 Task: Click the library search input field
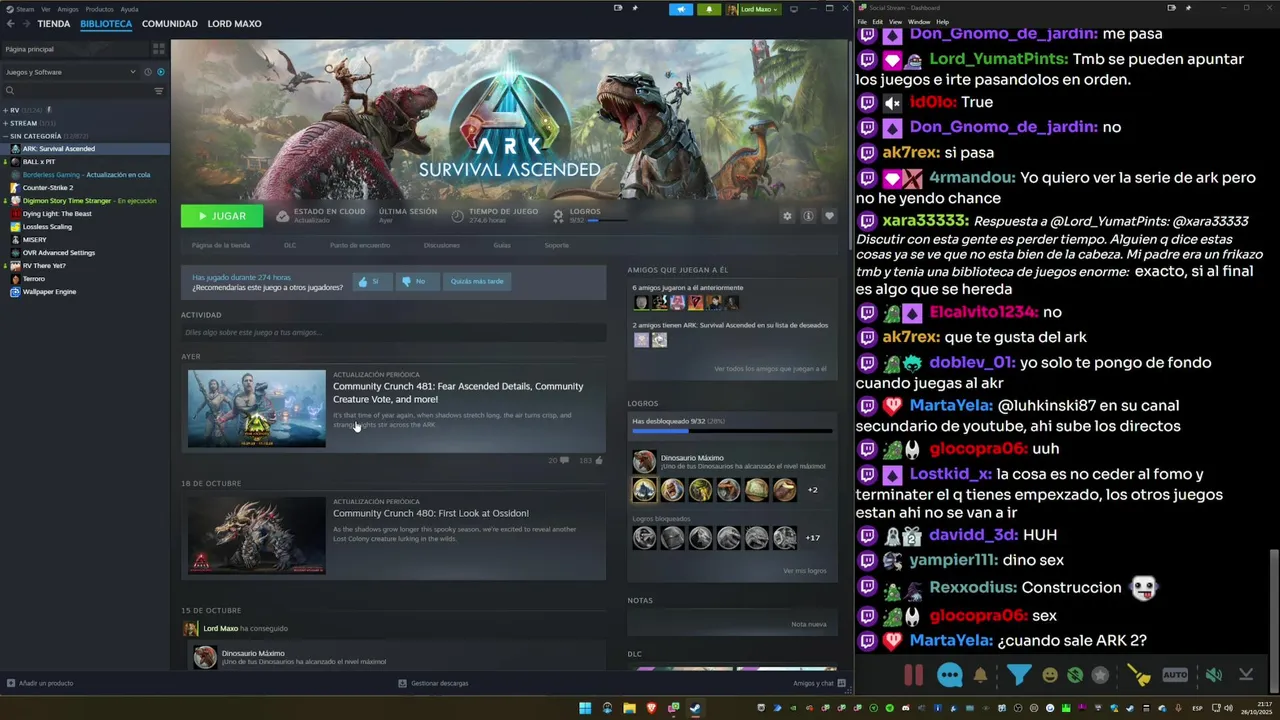click(76, 91)
